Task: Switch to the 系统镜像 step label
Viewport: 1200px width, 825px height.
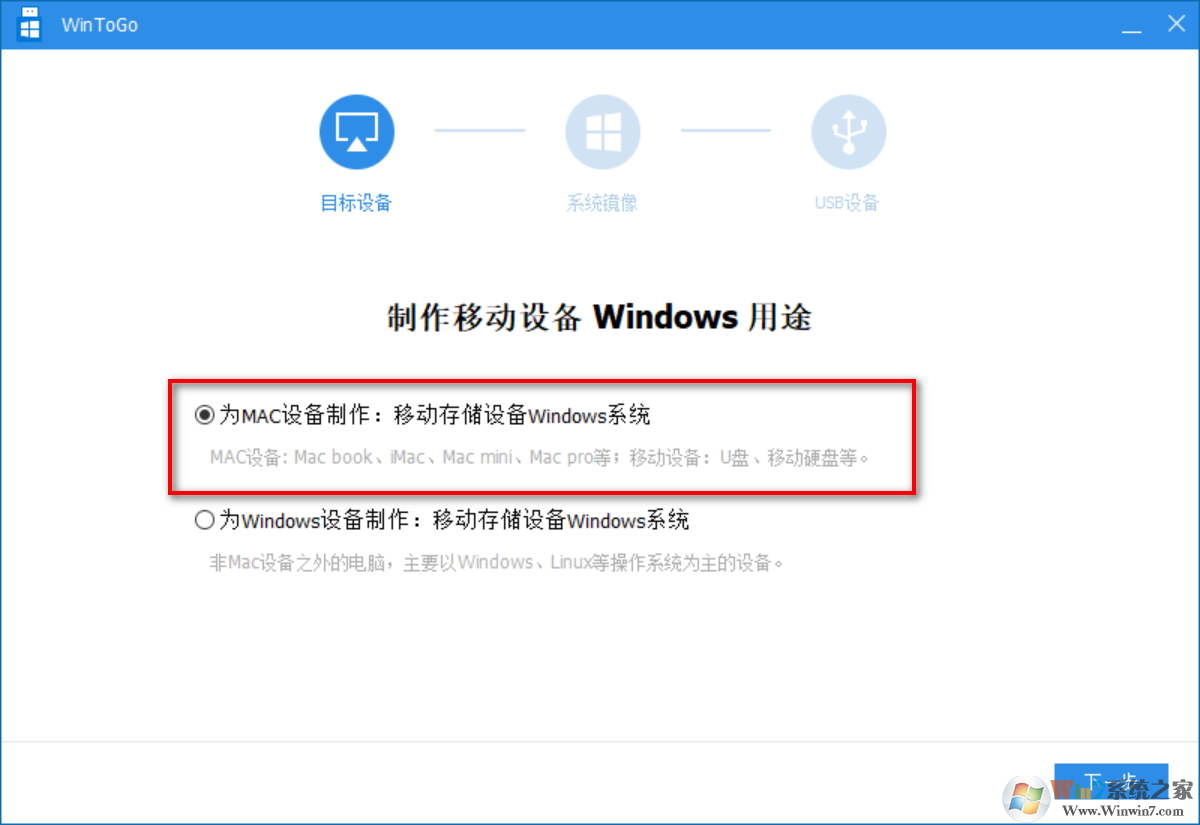Action: 602,203
